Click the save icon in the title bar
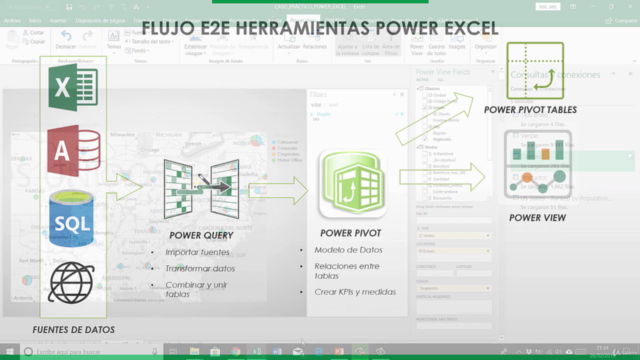 pyautogui.click(x=69, y=7)
